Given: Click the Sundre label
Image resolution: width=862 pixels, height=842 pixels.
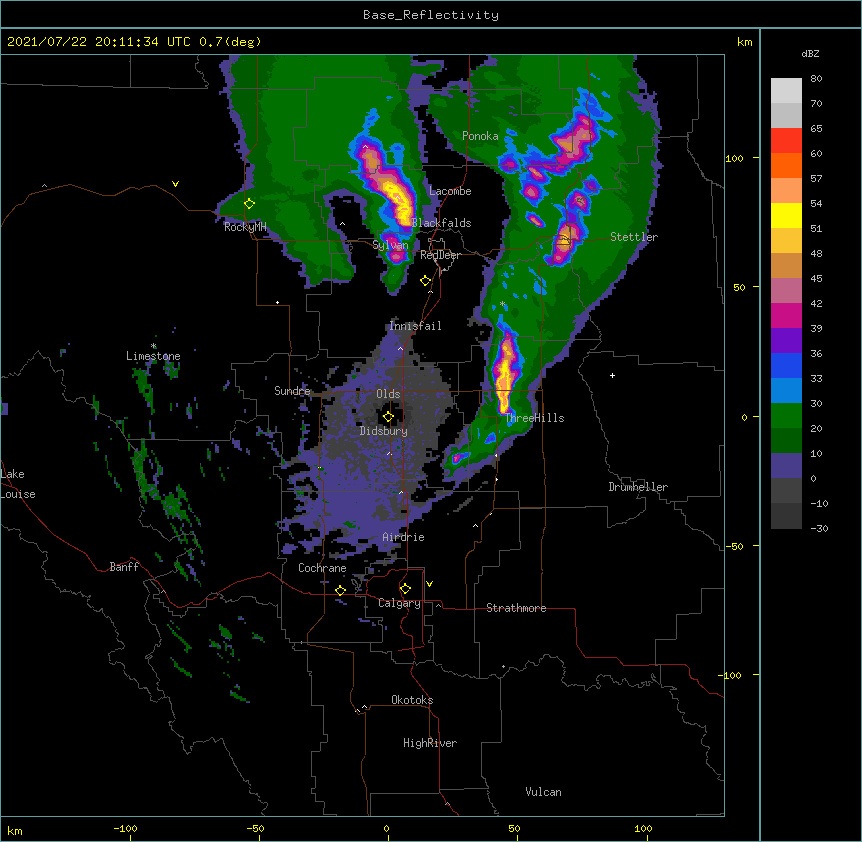Looking at the screenshot, I should click(292, 391).
